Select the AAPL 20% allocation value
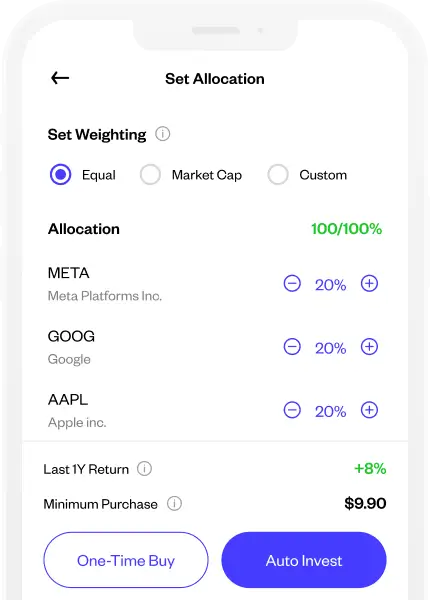The height and width of the screenshot is (600, 430). (331, 412)
